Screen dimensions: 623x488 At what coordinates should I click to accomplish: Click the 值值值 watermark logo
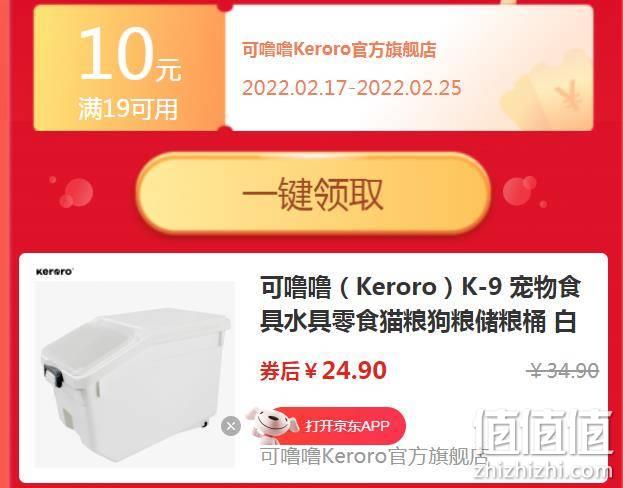click(x=544, y=432)
